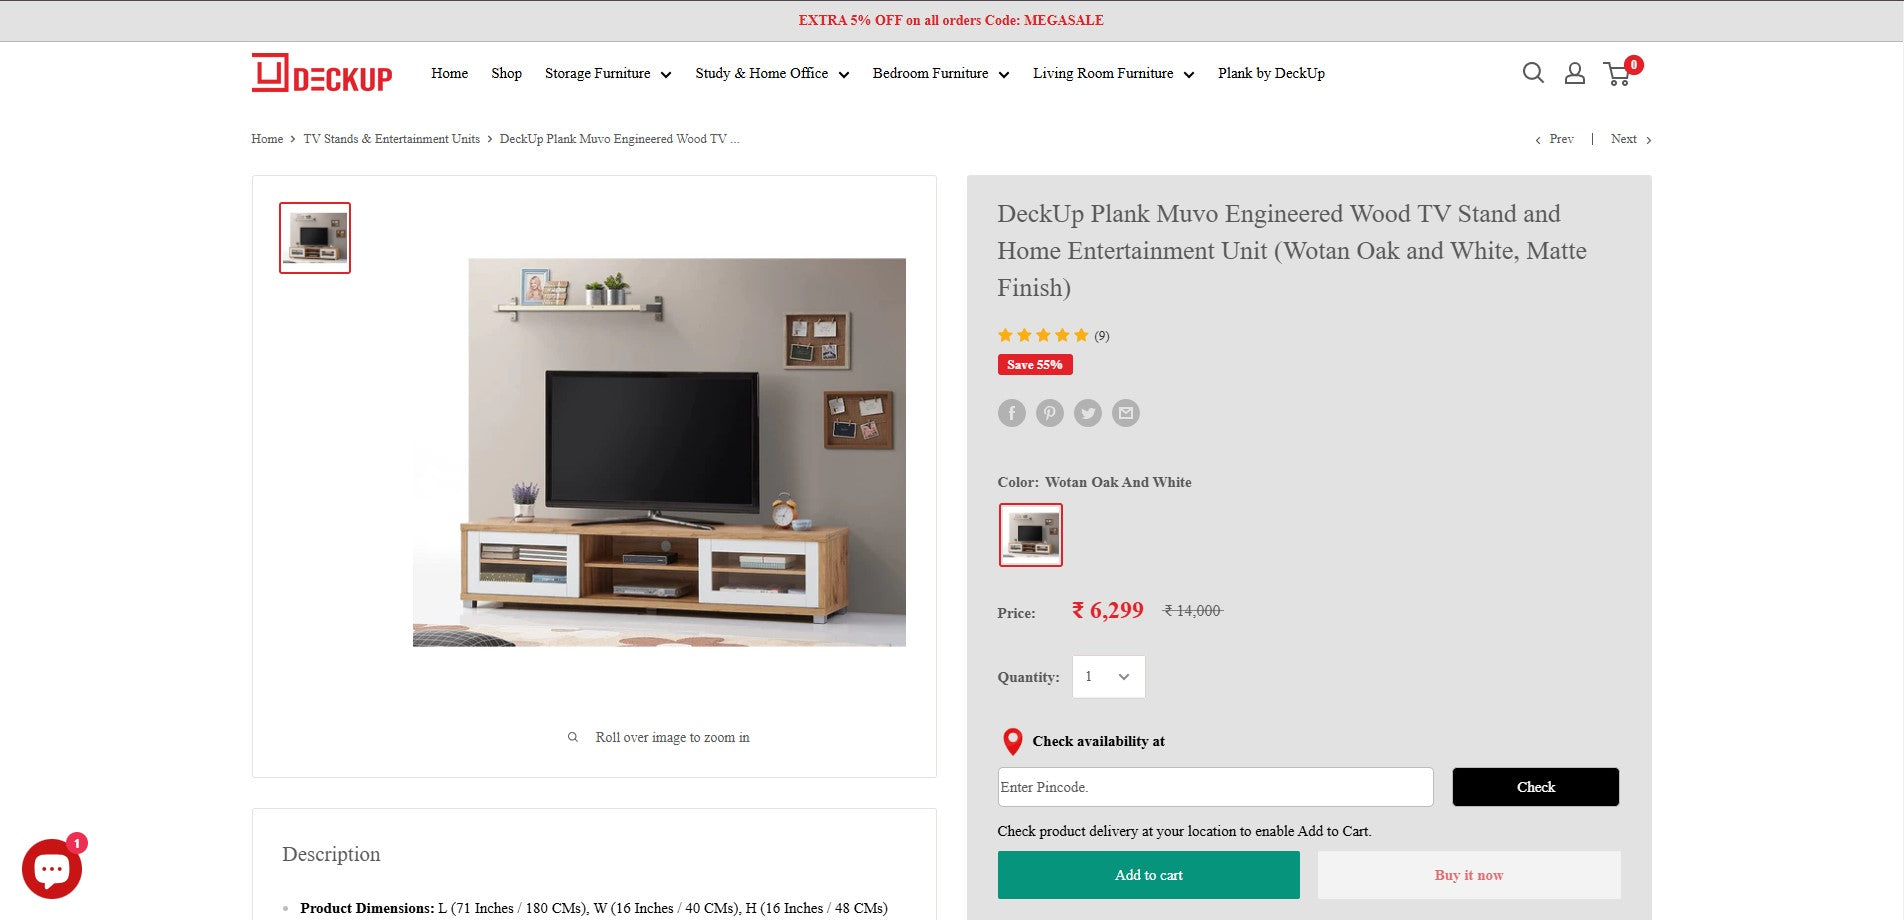This screenshot has width=1904, height=920.
Task: Open the Quantity dropdown
Action: [x=1109, y=677]
